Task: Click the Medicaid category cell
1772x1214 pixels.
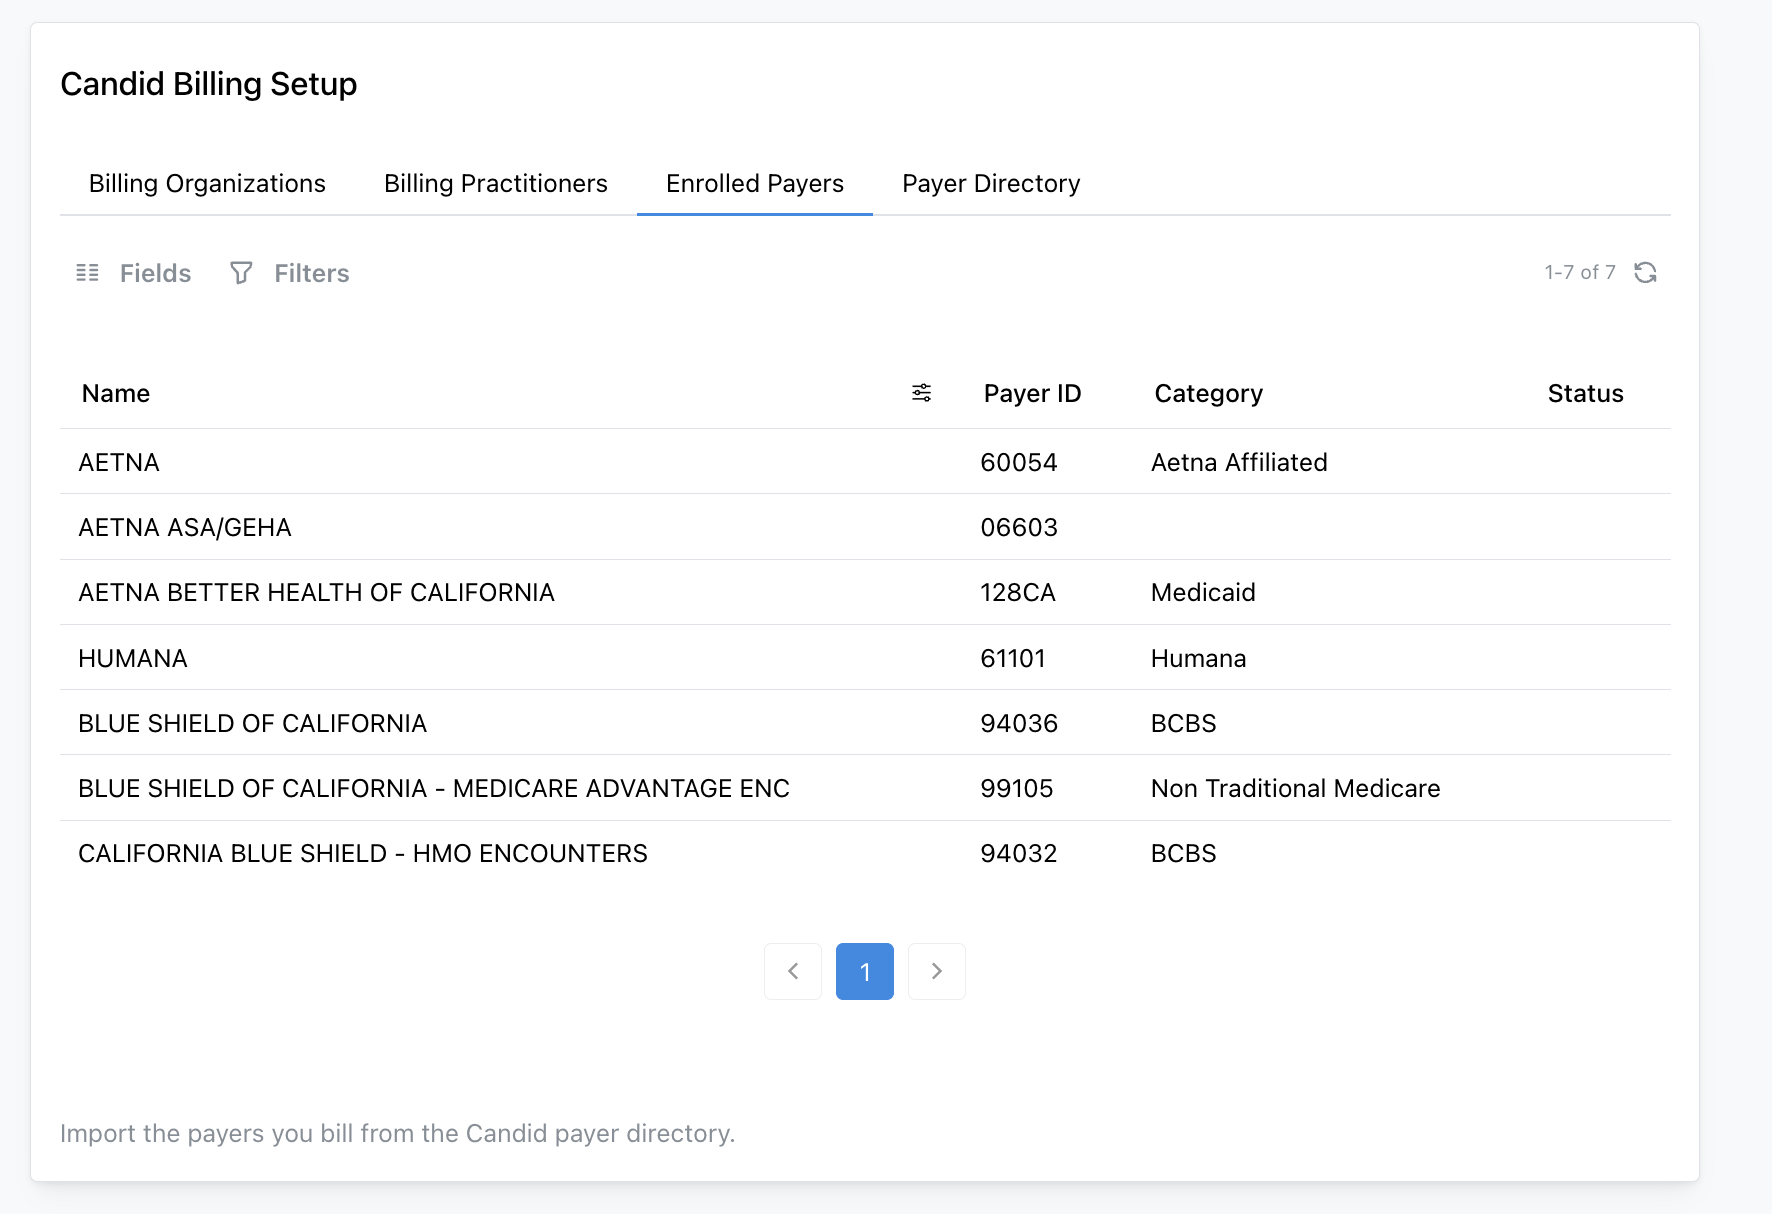Action: tap(1203, 592)
